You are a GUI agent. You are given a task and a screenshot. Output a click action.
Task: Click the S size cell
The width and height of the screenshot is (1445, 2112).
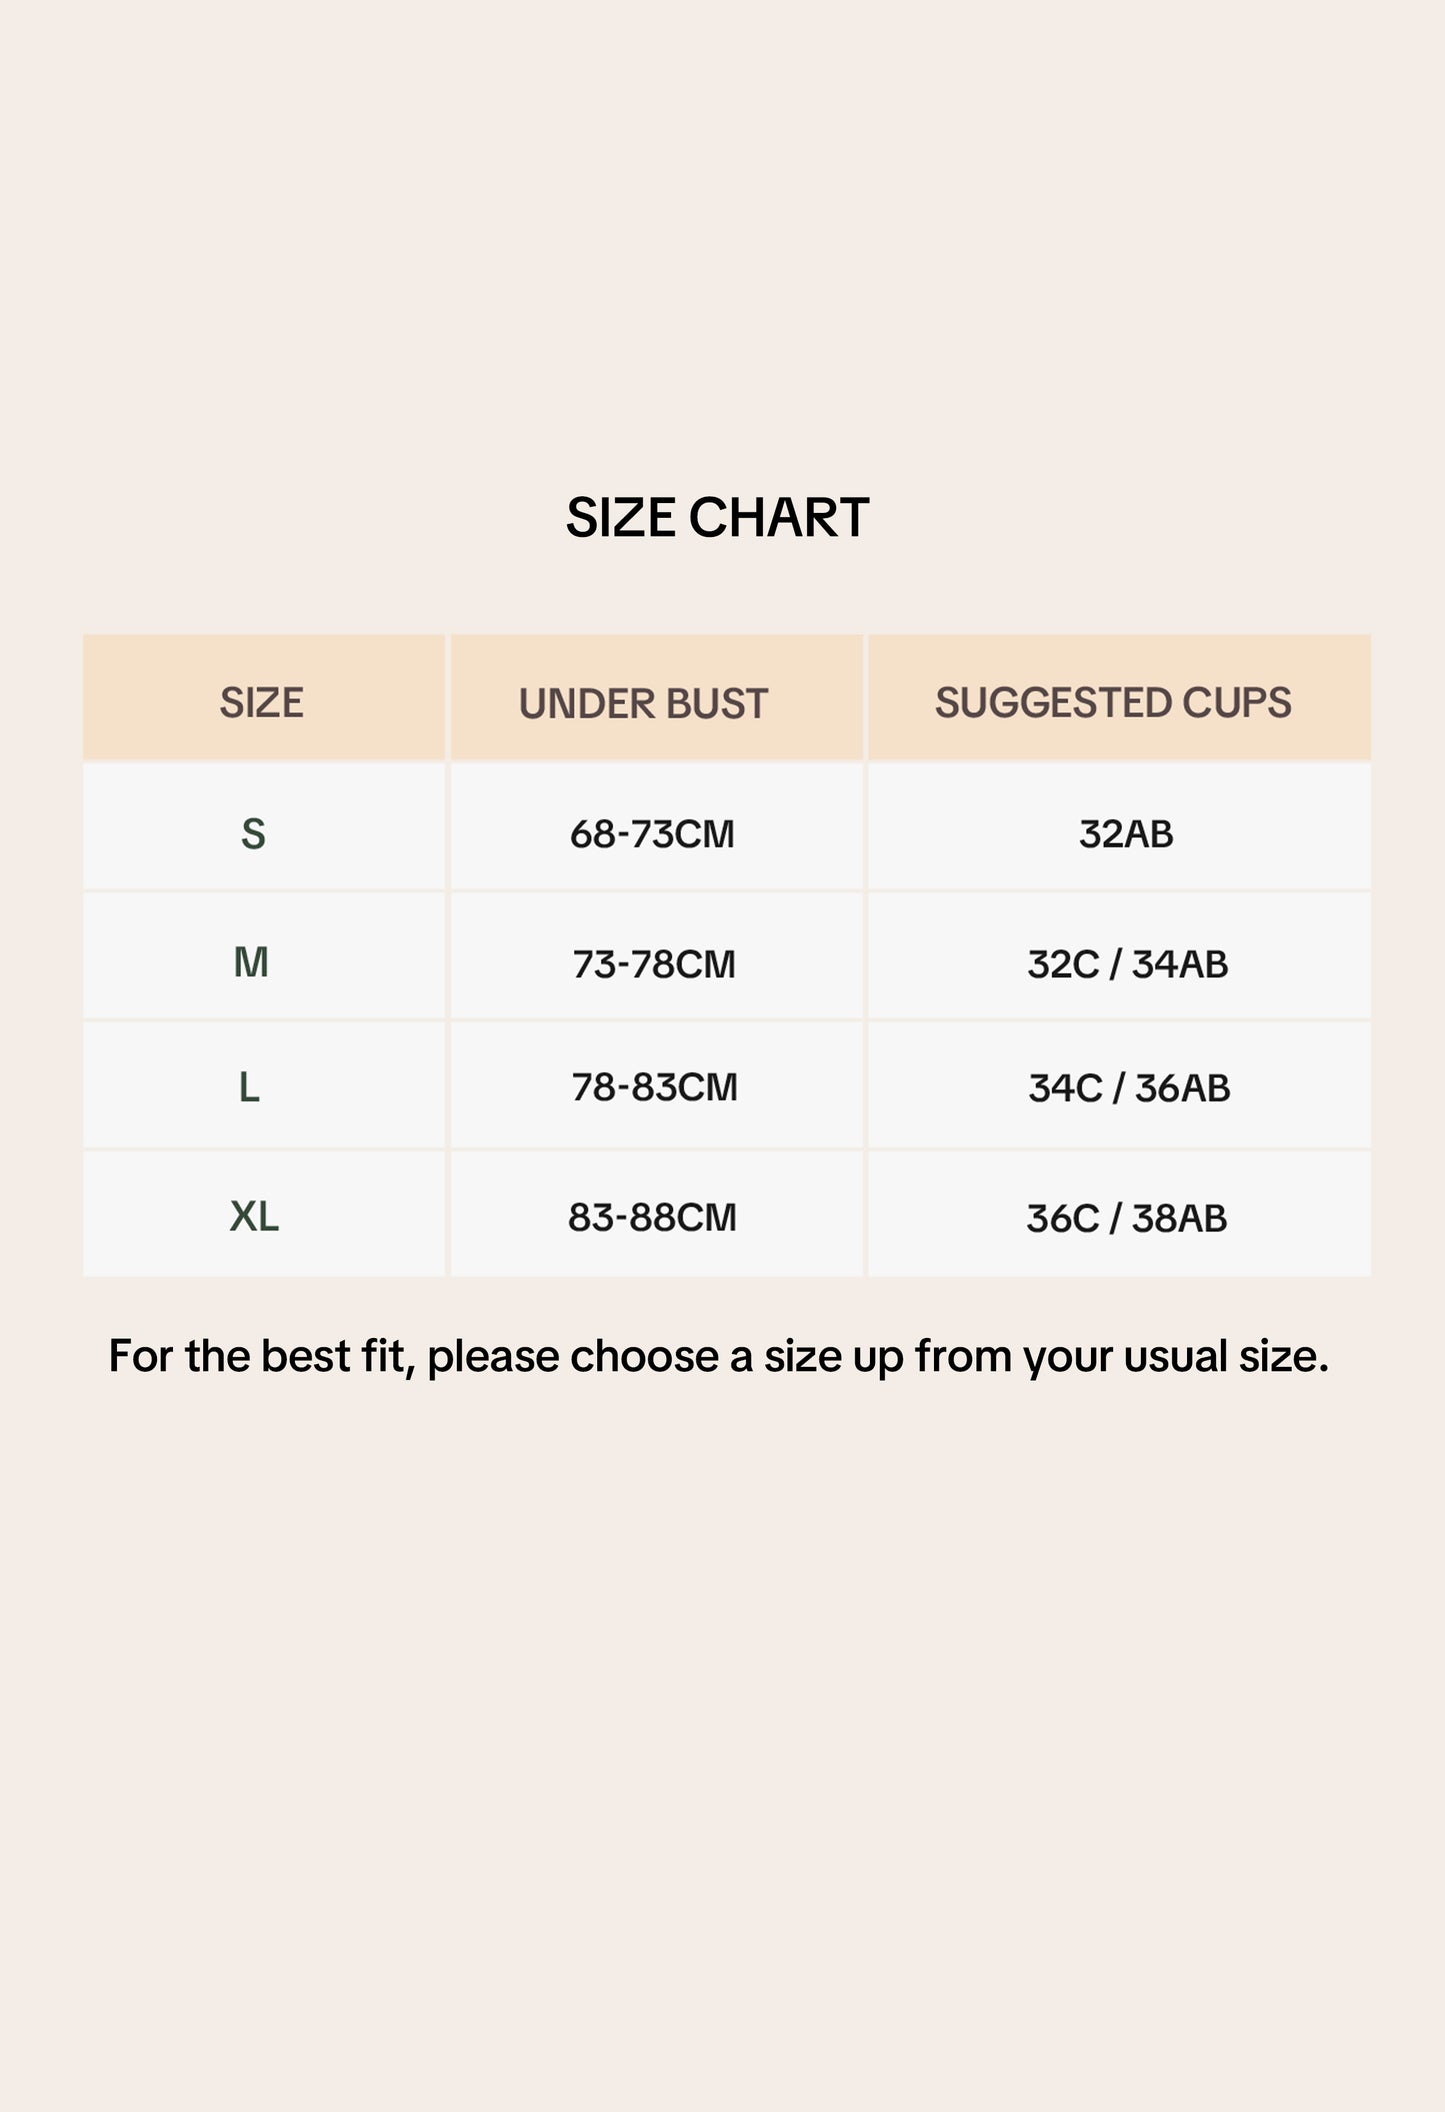(254, 834)
